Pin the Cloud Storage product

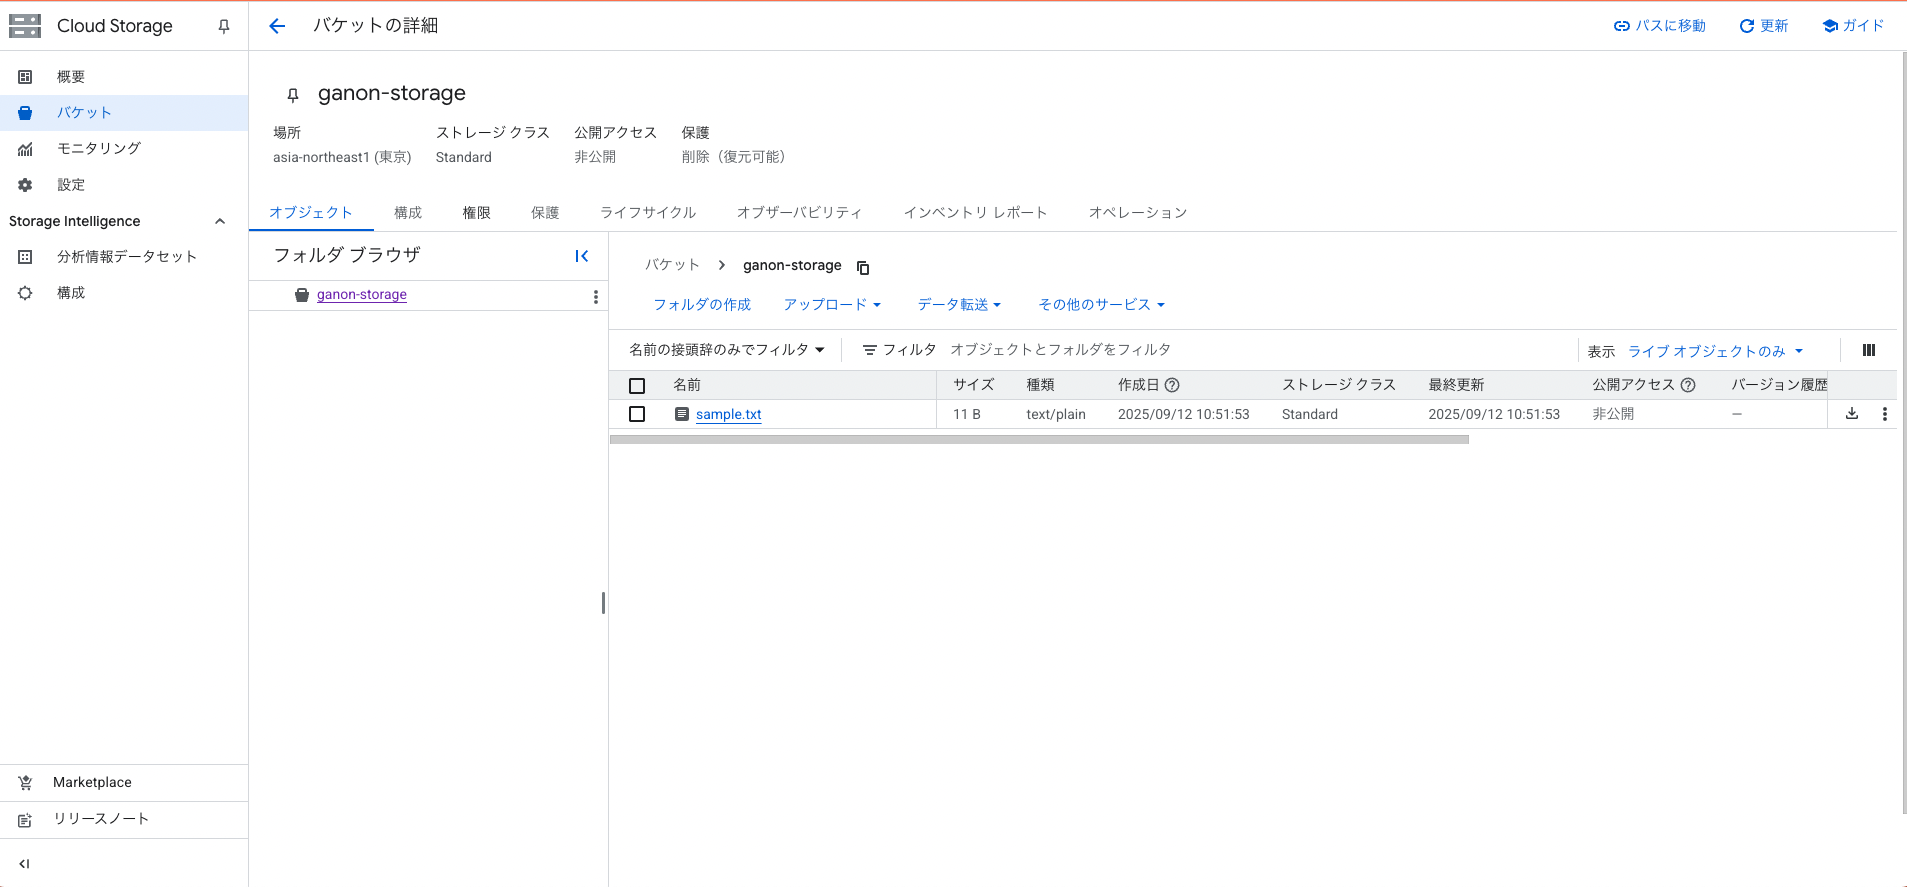(224, 27)
